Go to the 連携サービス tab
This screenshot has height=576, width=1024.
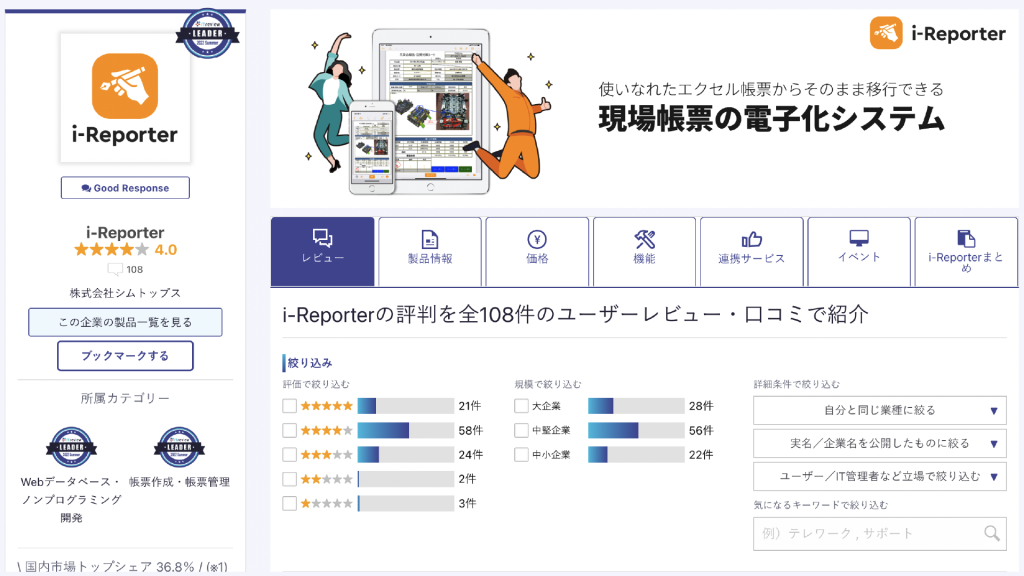click(752, 251)
